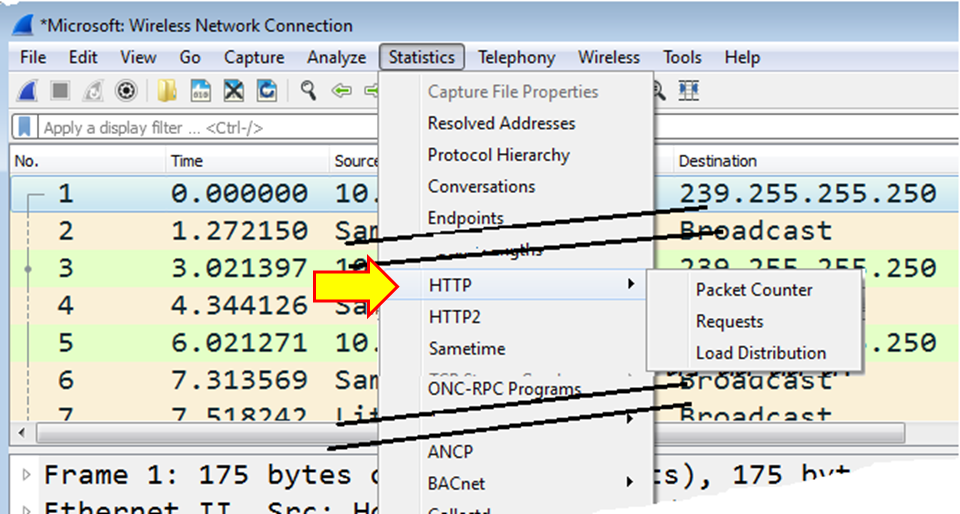Click the scrollbar left arrow button
The height and width of the screenshot is (514, 960).
click(22, 433)
